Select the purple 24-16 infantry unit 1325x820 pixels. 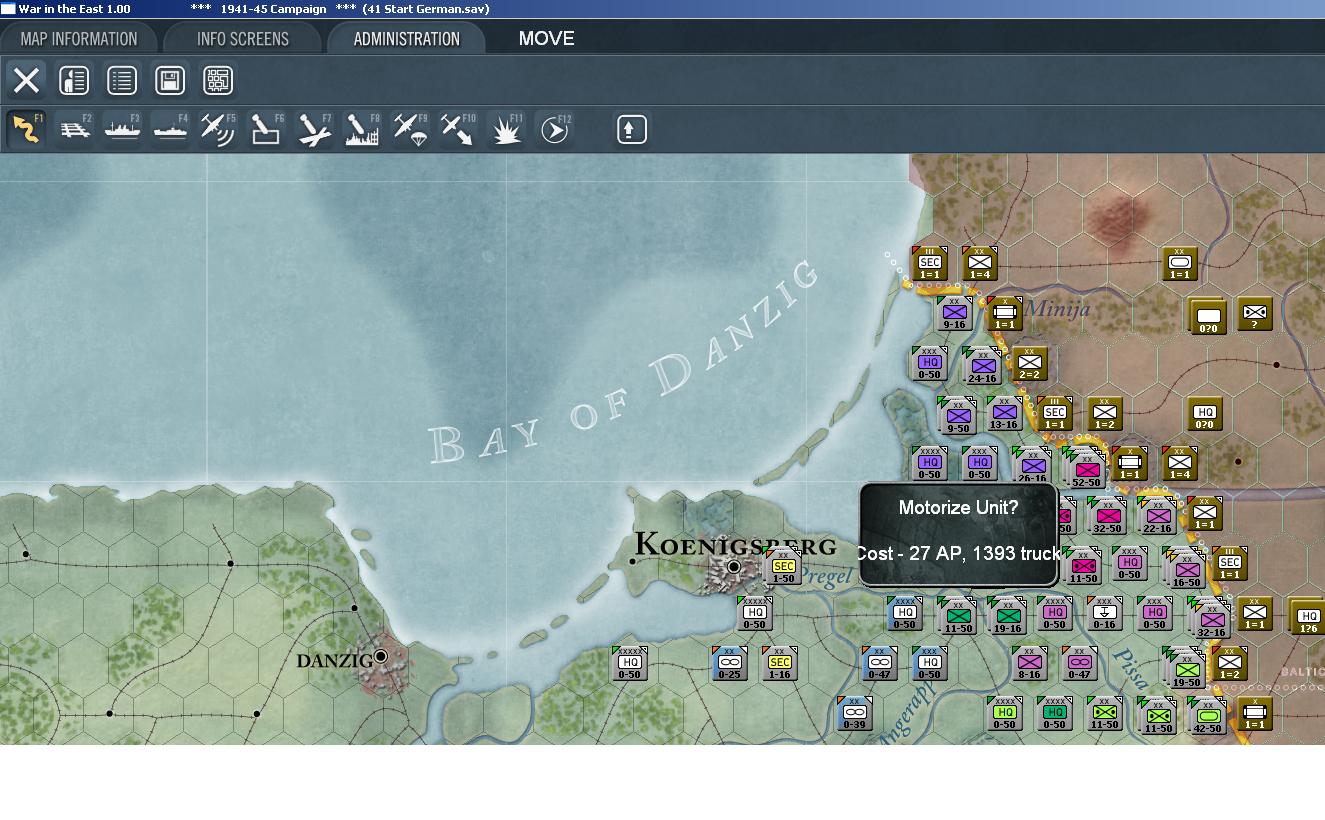tap(982, 366)
